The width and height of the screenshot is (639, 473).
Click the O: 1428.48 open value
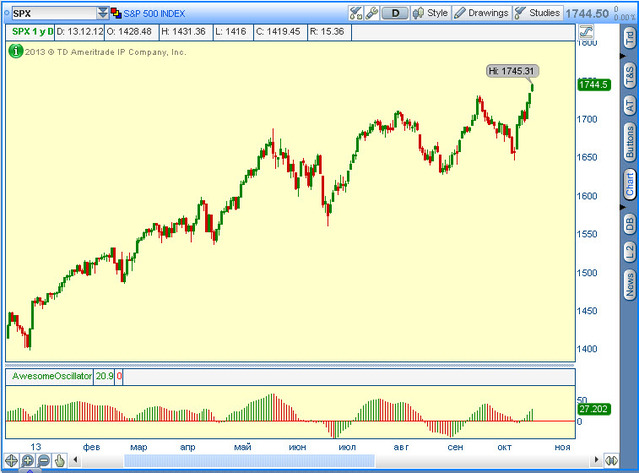coord(129,32)
